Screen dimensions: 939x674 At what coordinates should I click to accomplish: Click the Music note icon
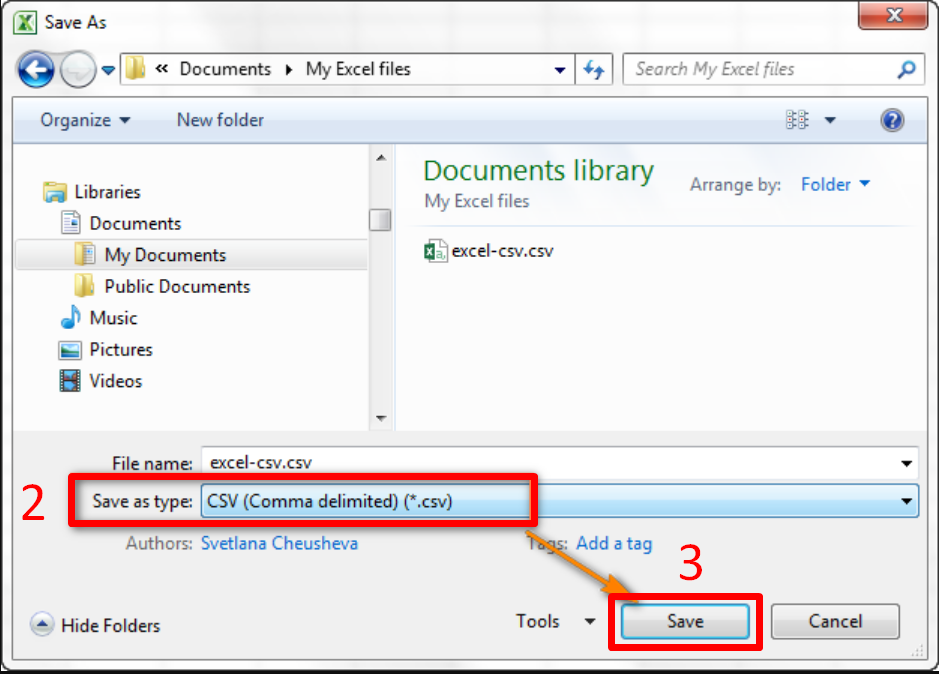point(71,318)
